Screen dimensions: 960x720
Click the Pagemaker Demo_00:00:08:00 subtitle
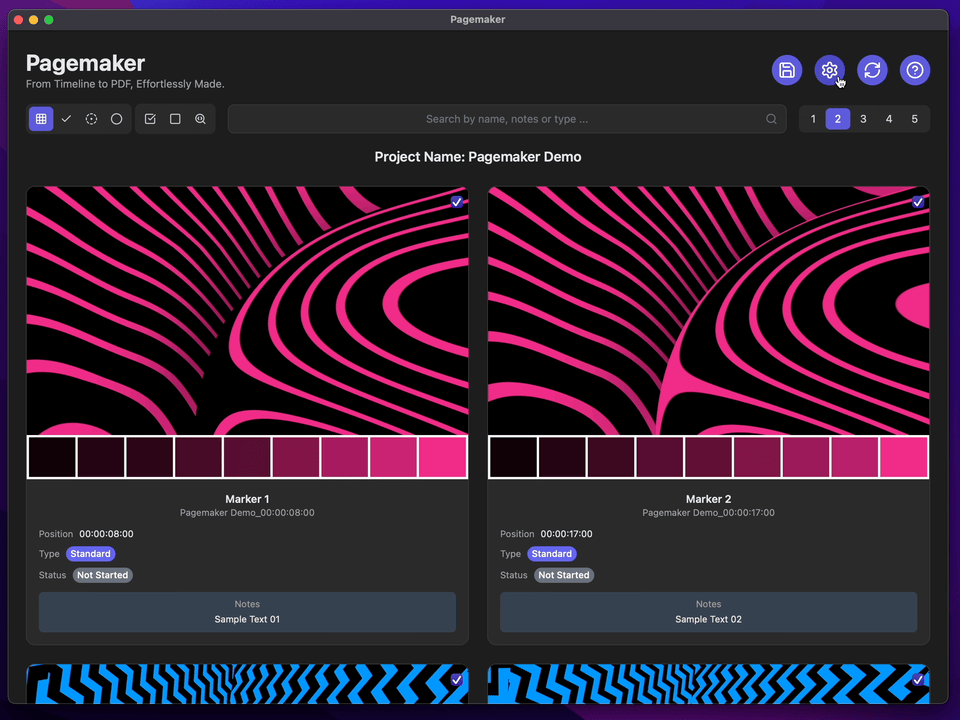(x=247, y=512)
